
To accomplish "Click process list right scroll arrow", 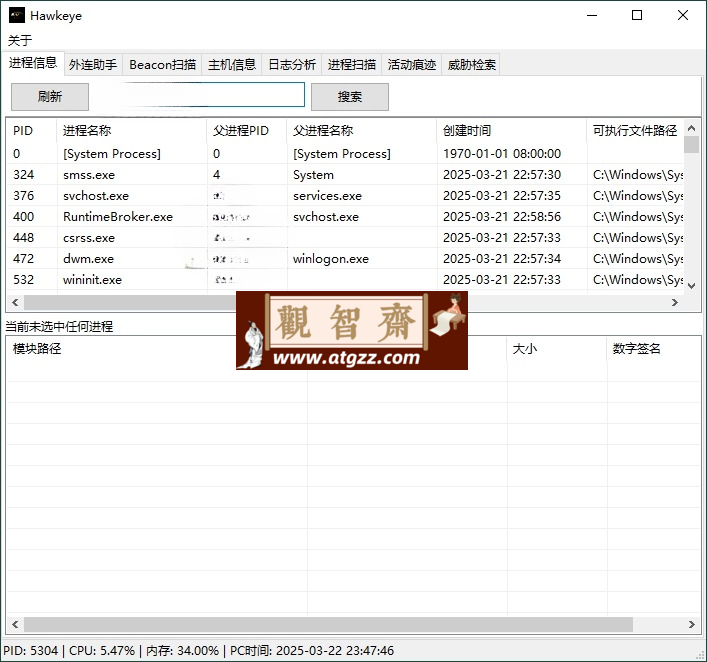I will tap(675, 303).
